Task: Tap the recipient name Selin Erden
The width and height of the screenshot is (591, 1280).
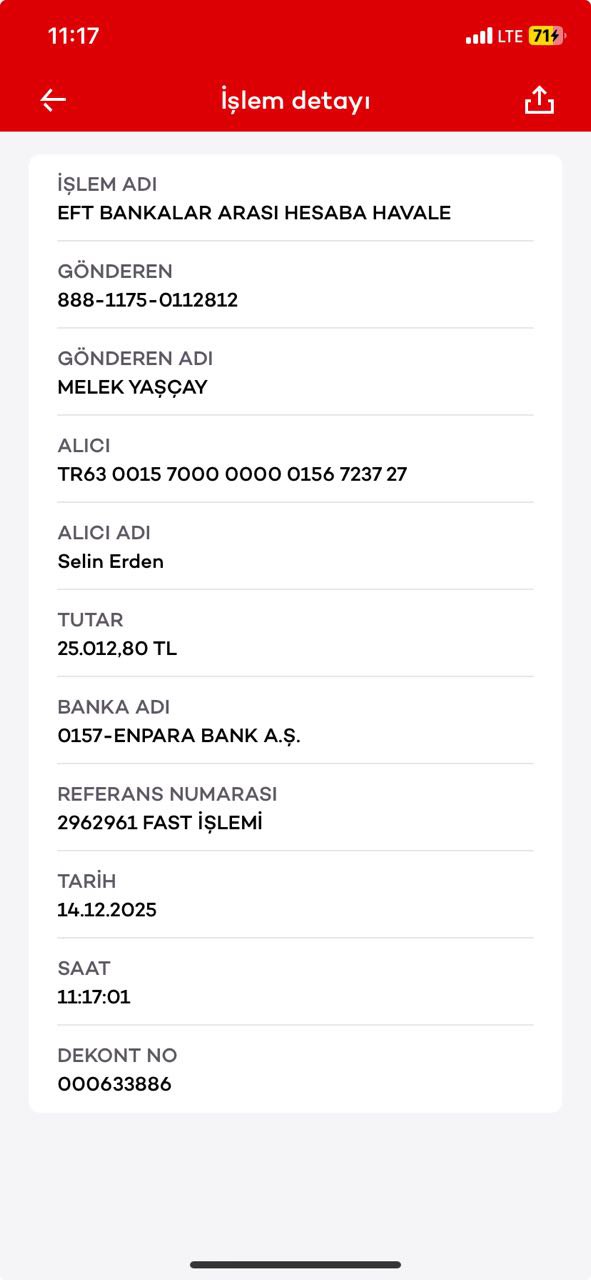Action: point(111,562)
